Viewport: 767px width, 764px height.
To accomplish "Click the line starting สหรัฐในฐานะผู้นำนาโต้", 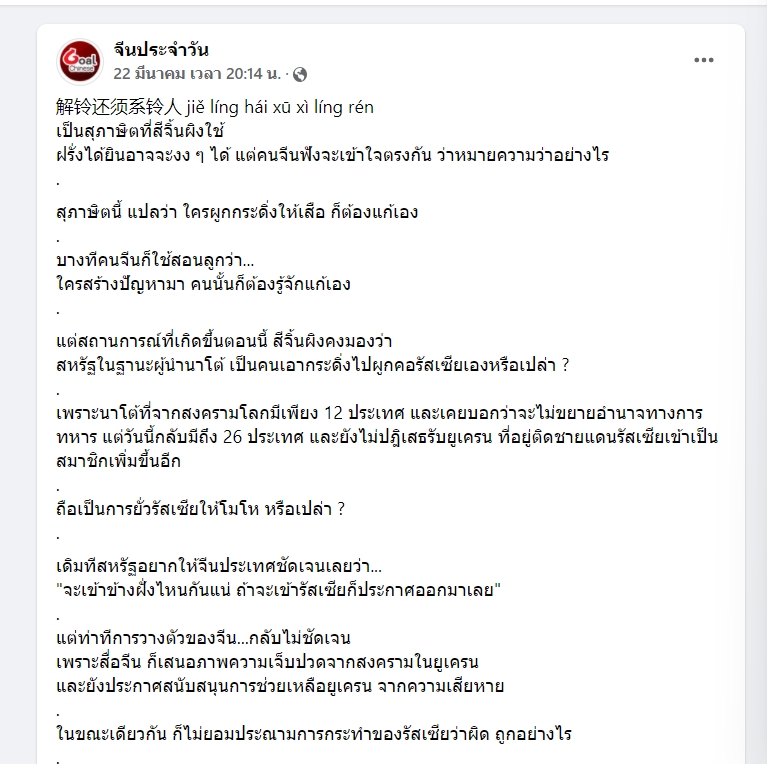I will (313, 365).
